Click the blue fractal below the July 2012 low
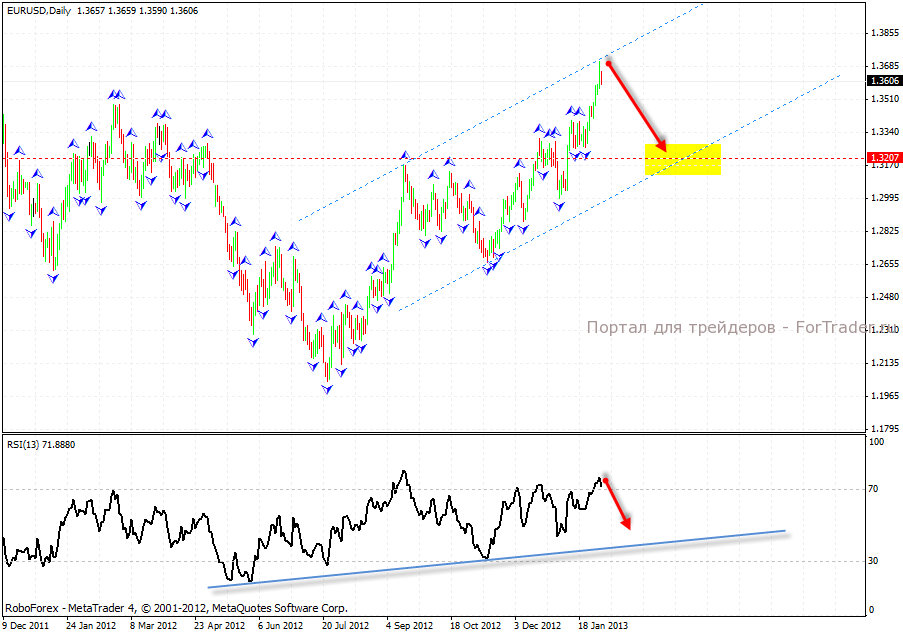The width and height of the screenshot is (903, 633). click(x=327, y=389)
